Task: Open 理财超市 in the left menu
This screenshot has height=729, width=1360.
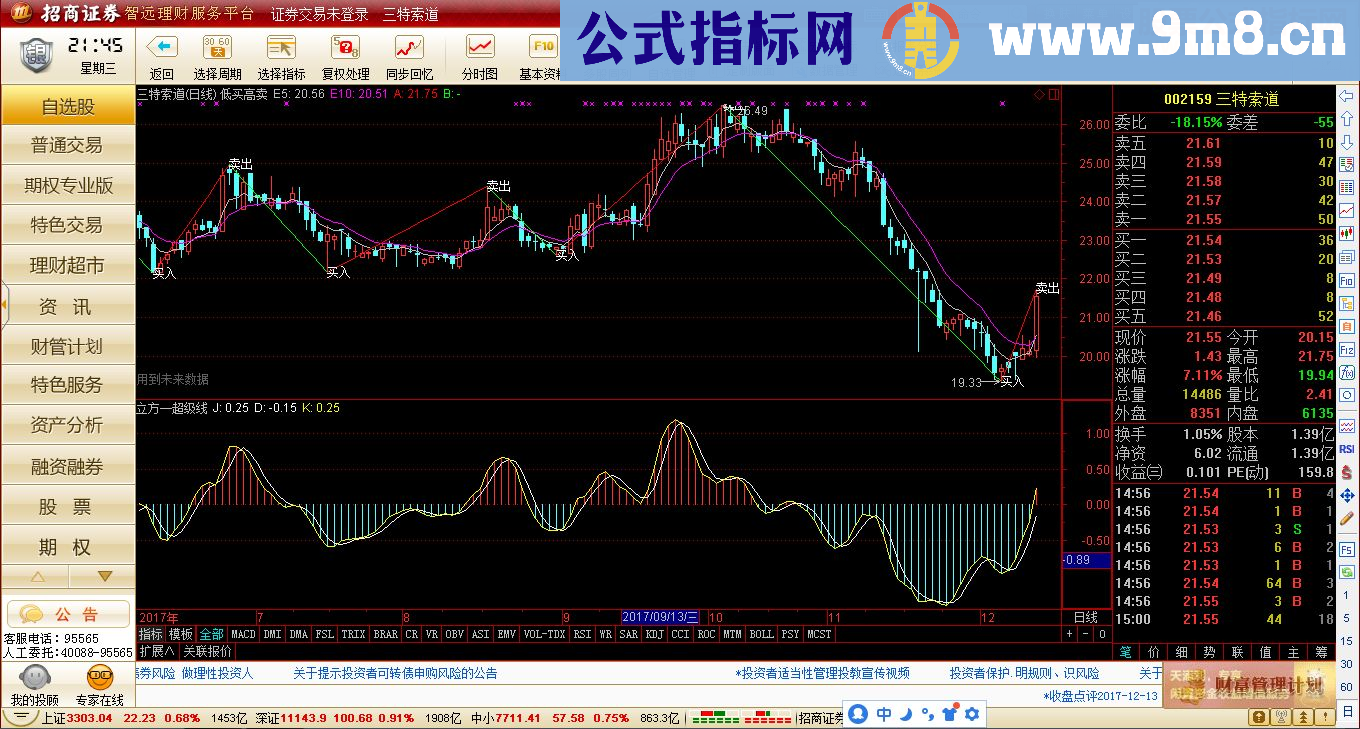Action: pyautogui.click(x=67, y=265)
